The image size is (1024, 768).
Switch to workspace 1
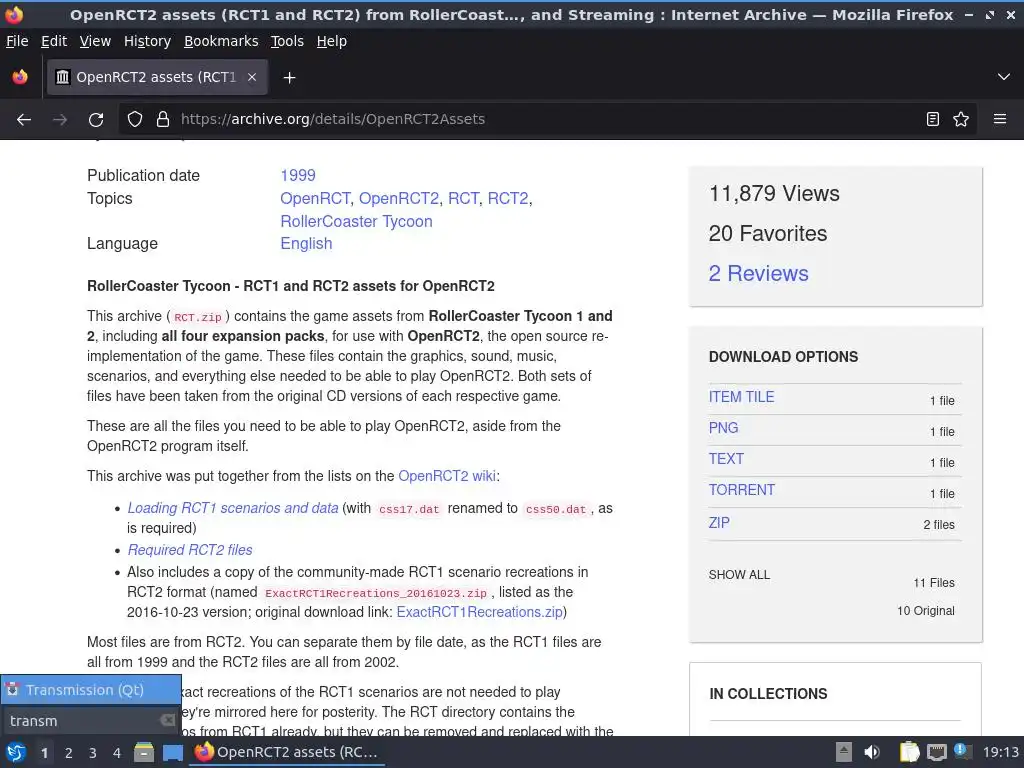44,753
